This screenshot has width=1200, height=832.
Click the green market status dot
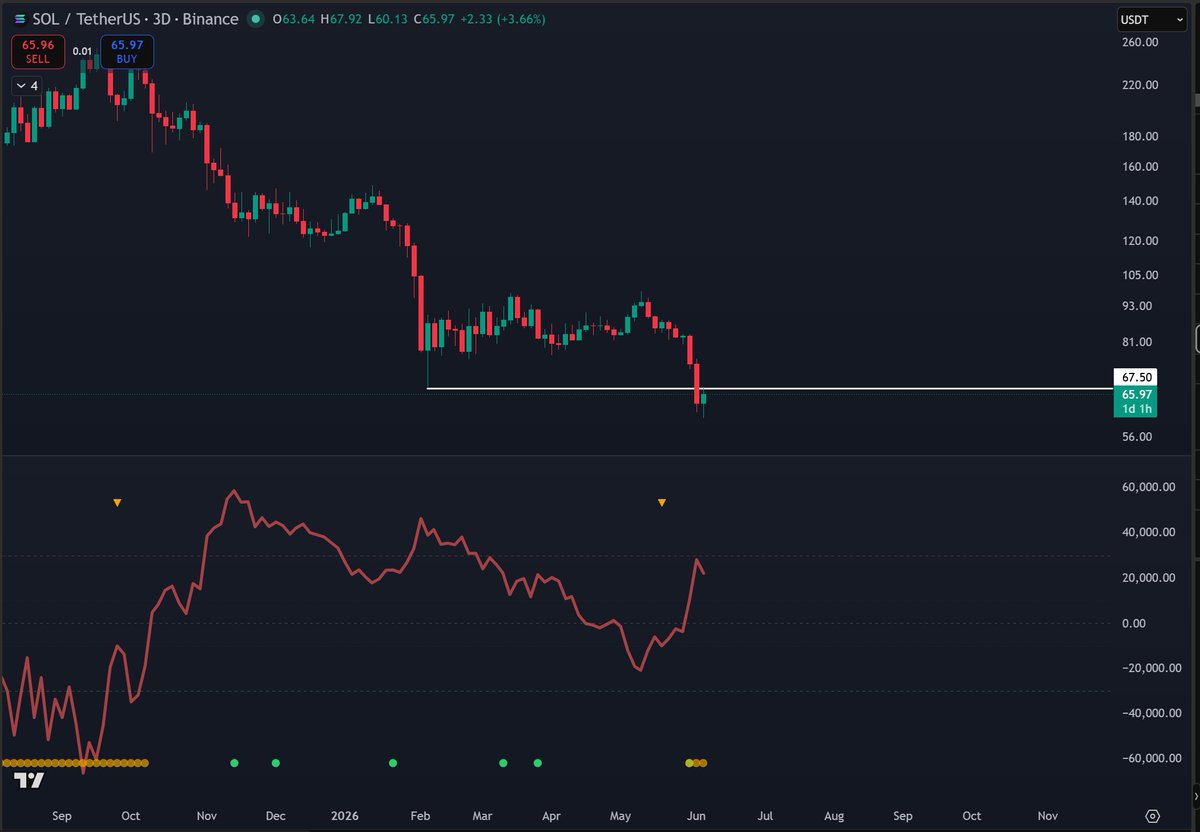[256, 19]
